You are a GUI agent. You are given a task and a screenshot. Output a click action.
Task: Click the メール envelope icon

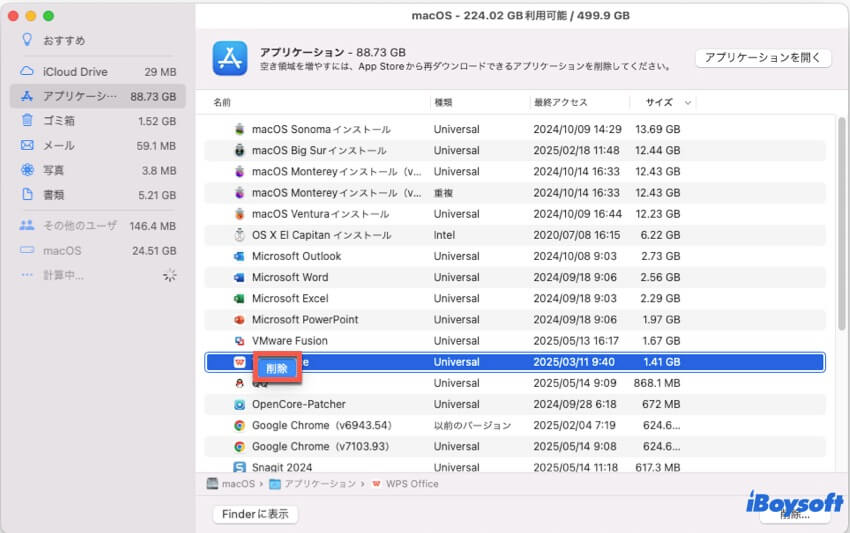coord(27,145)
